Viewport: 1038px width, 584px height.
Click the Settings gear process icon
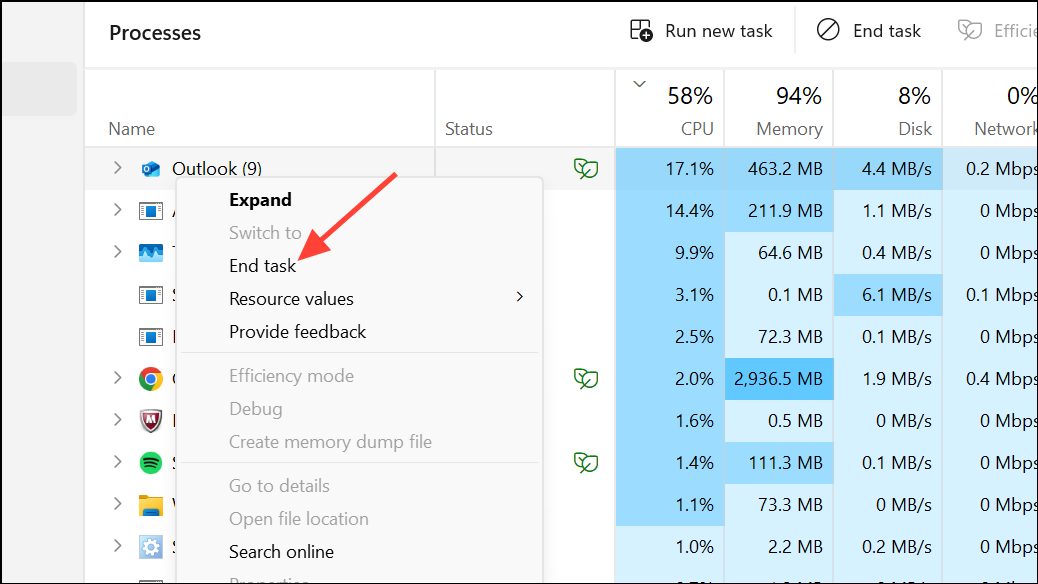point(150,546)
